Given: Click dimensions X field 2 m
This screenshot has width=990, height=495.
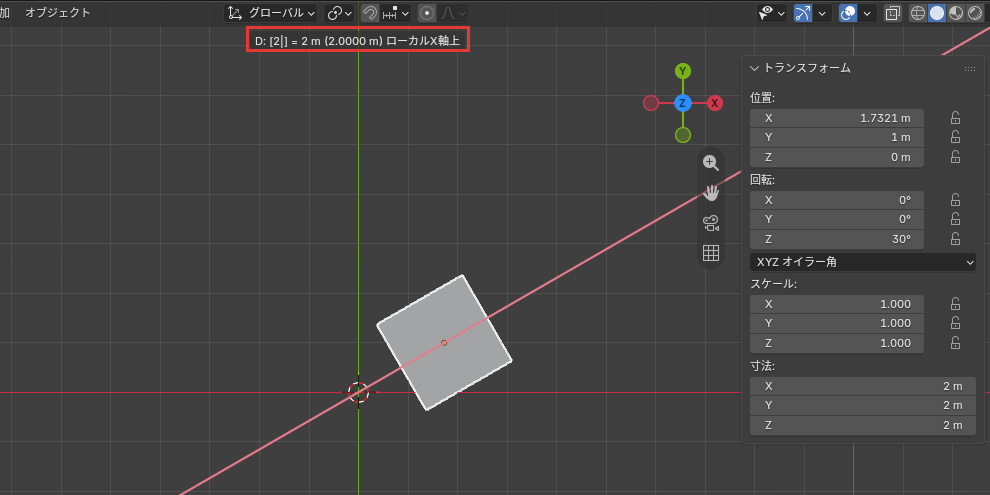Looking at the screenshot, I should coord(863,386).
